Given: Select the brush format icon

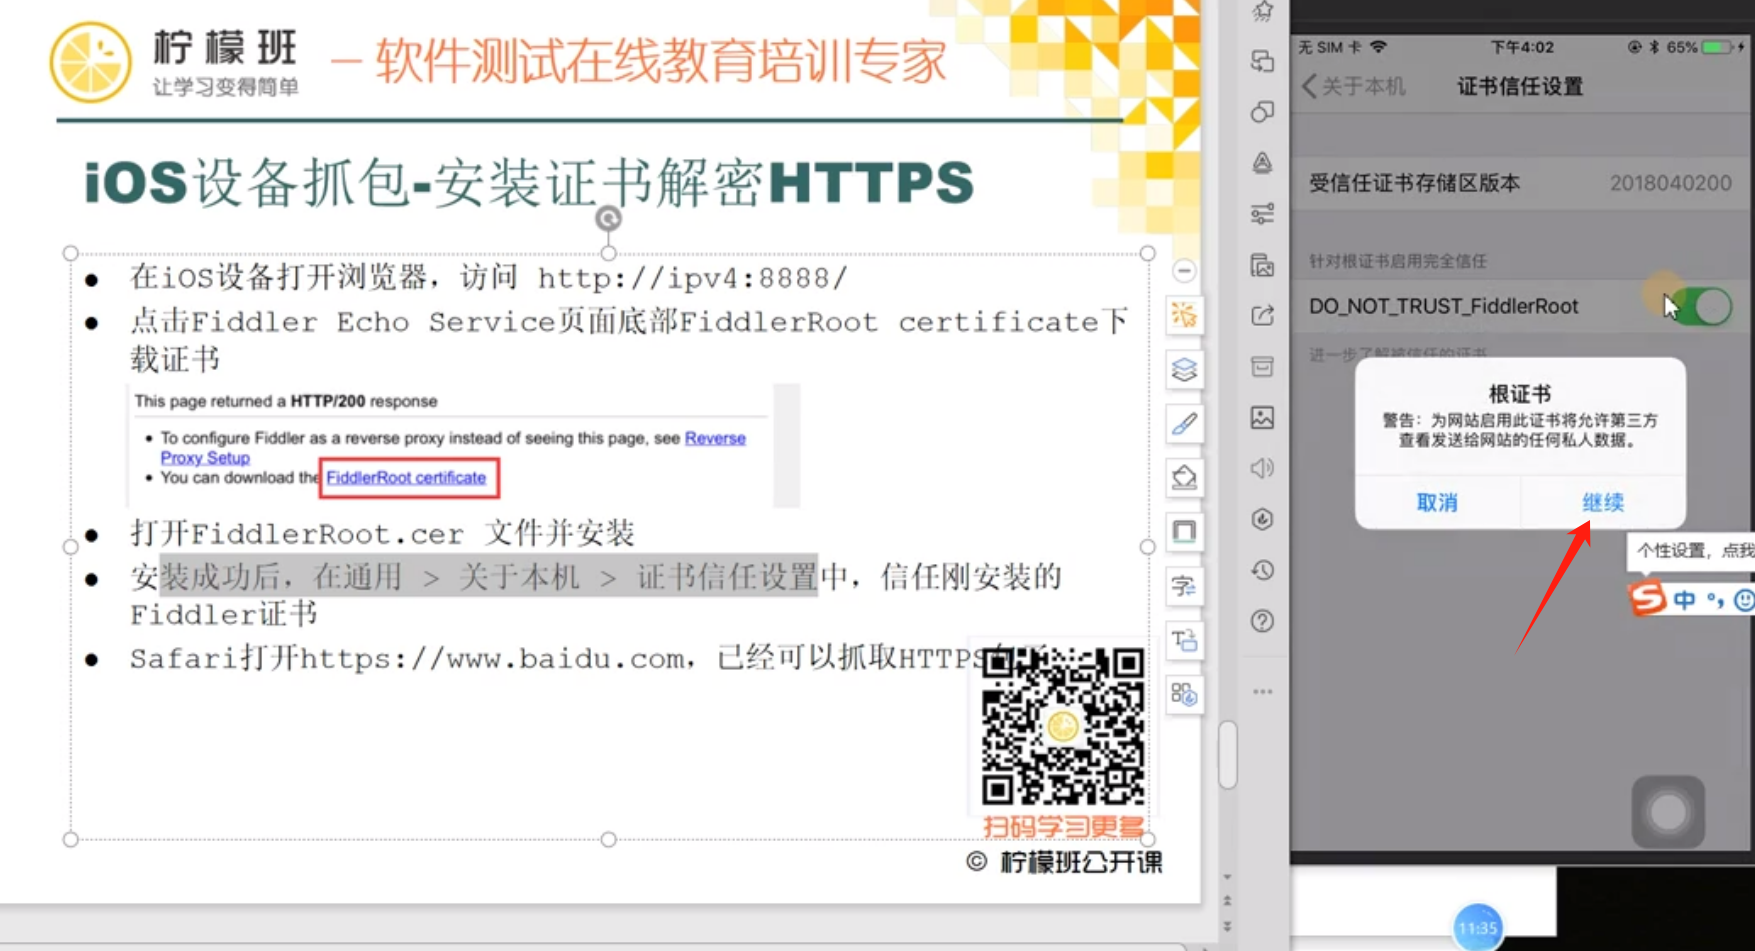Looking at the screenshot, I should [x=1184, y=424].
